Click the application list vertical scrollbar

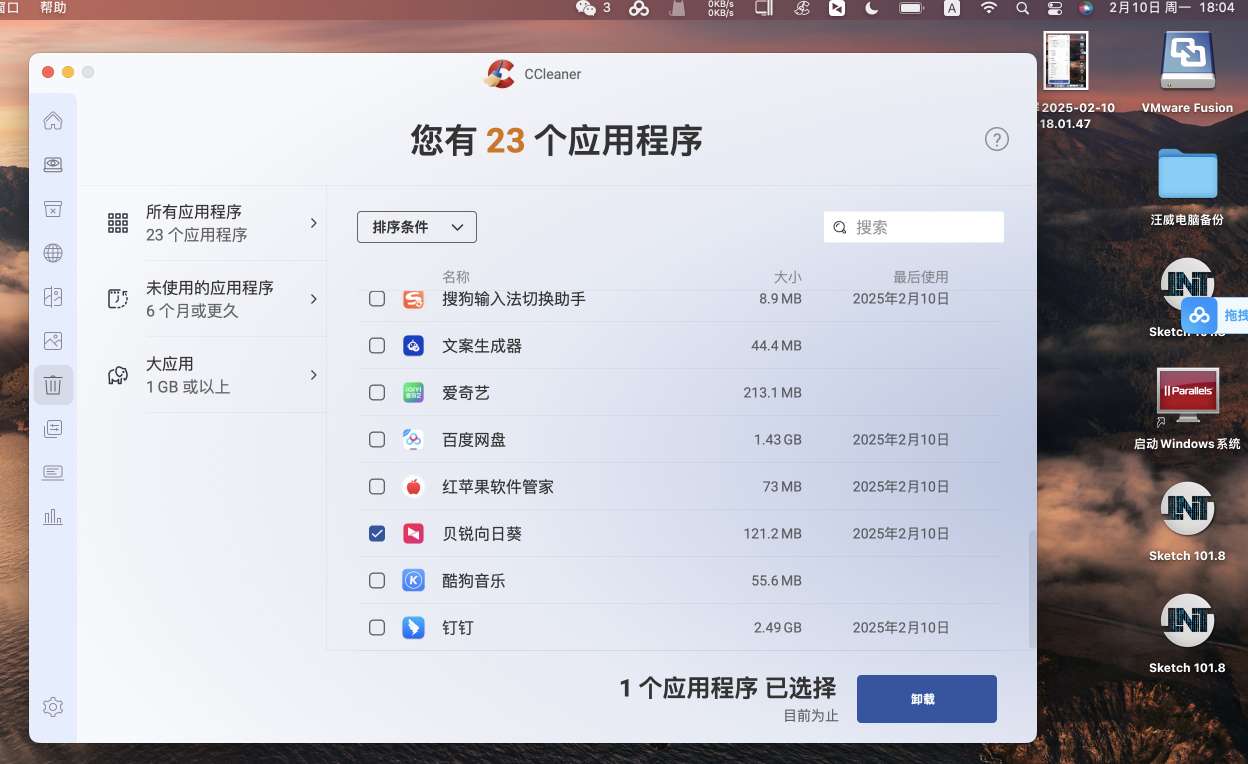(x=1031, y=590)
